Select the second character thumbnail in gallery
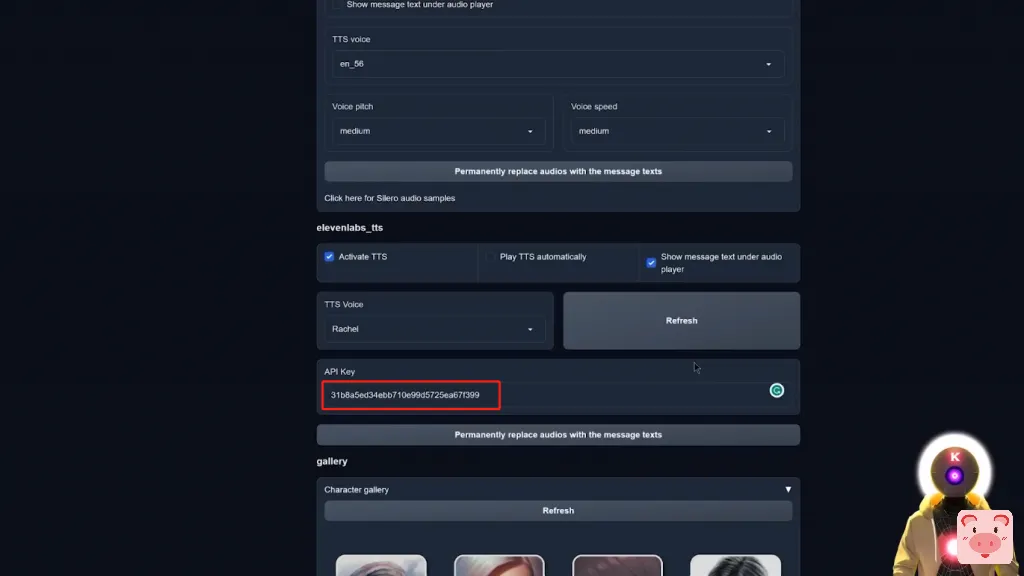The image size is (1024, 576). pos(499,566)
